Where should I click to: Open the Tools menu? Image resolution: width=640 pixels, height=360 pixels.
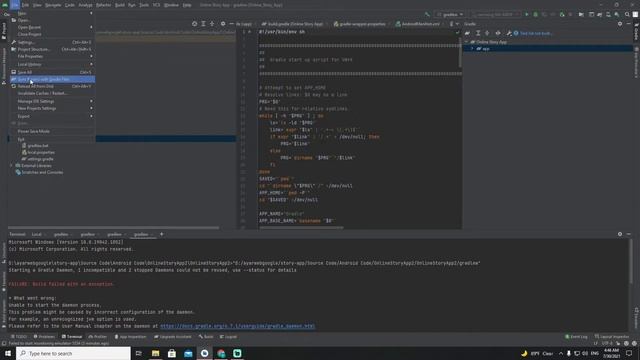(x=144, y=5)
